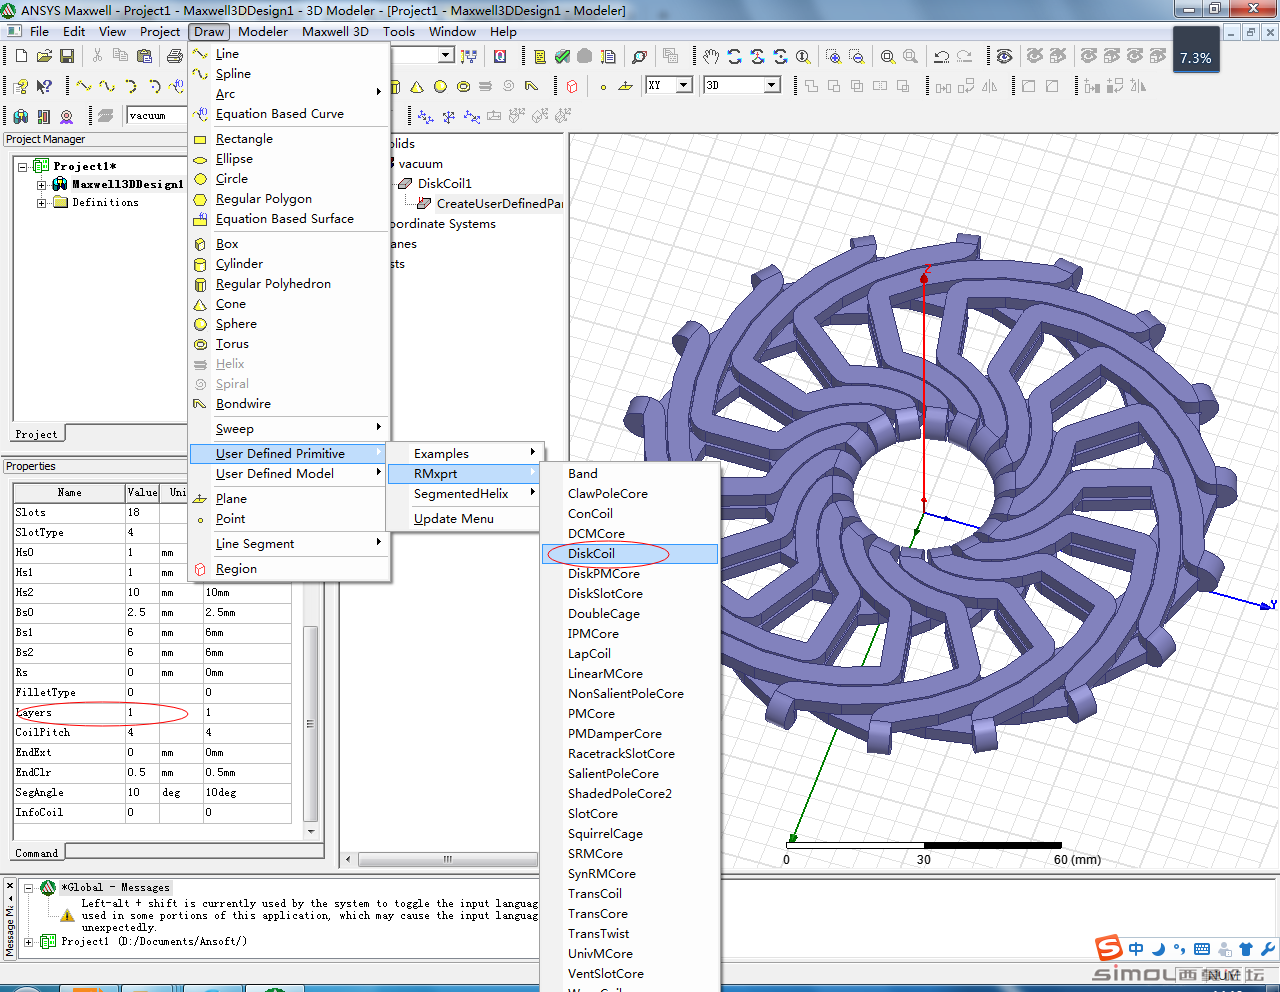Collapse the Global Messages node
Image resolution: width=1280 pixels, height=992 pixels.
29,888
